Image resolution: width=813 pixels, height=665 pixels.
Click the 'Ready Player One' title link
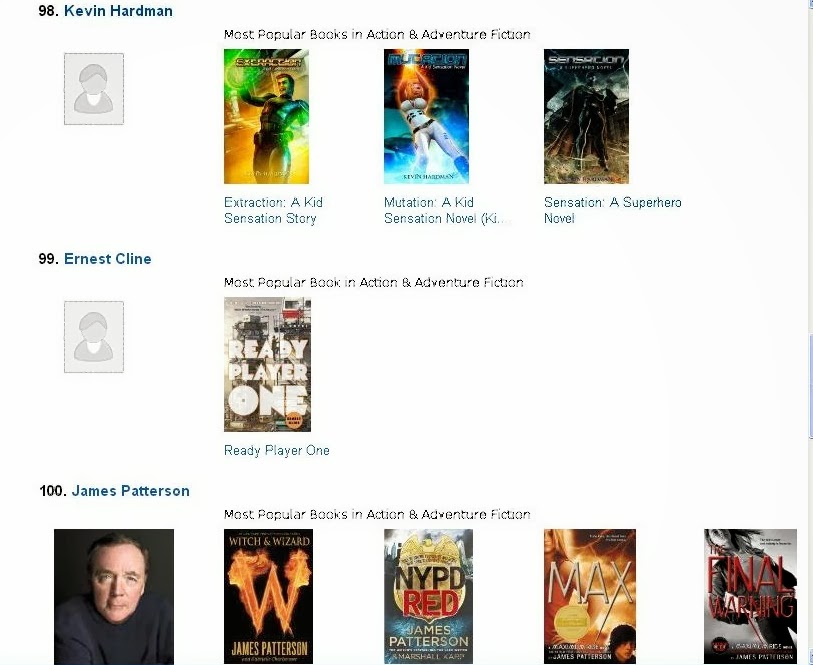point(277,450)
